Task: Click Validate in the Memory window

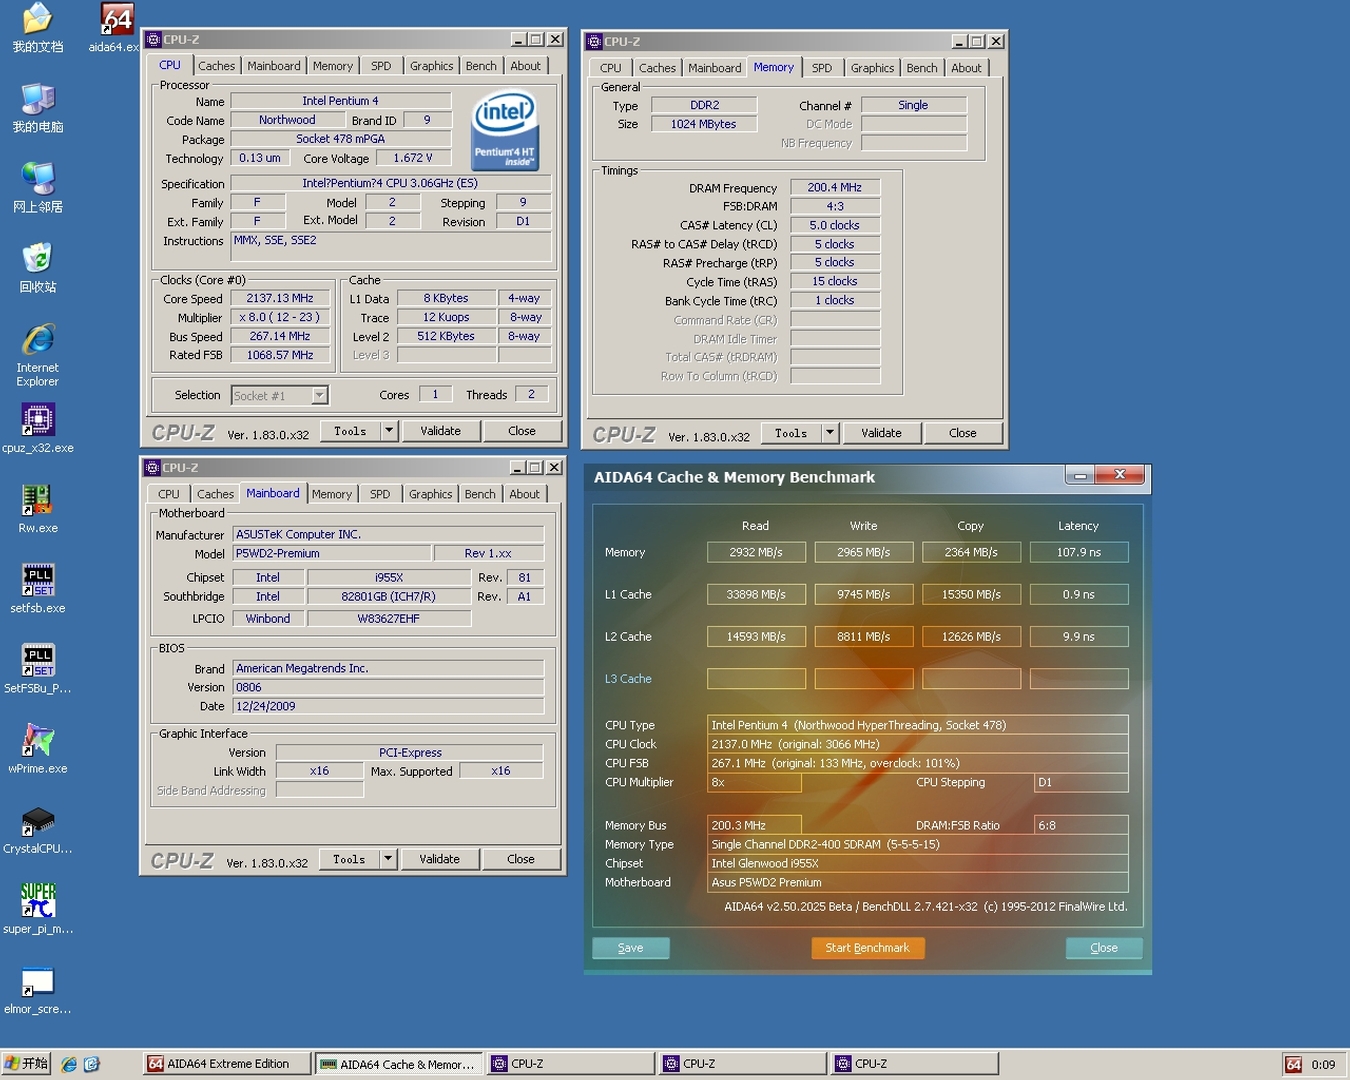Action: (882, 433)
